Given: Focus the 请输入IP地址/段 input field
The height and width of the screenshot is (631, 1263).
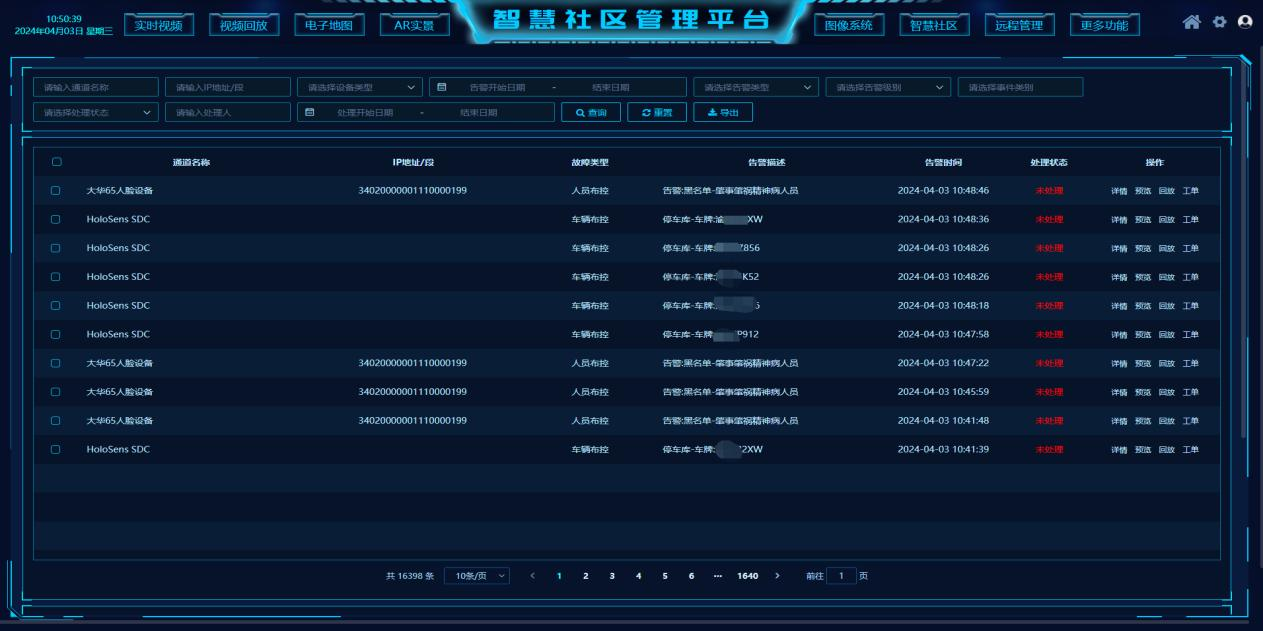Looking at the screenshot, I should (x=228, y=87).
